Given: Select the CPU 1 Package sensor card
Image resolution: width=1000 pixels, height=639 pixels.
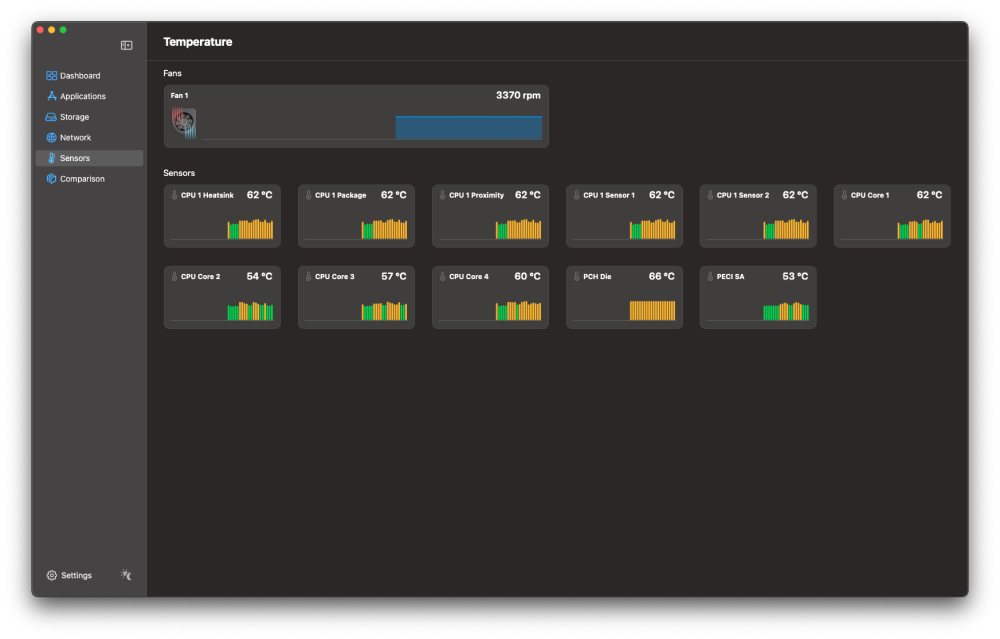Looking at the screenshot, I should click(x=357, y=216).
